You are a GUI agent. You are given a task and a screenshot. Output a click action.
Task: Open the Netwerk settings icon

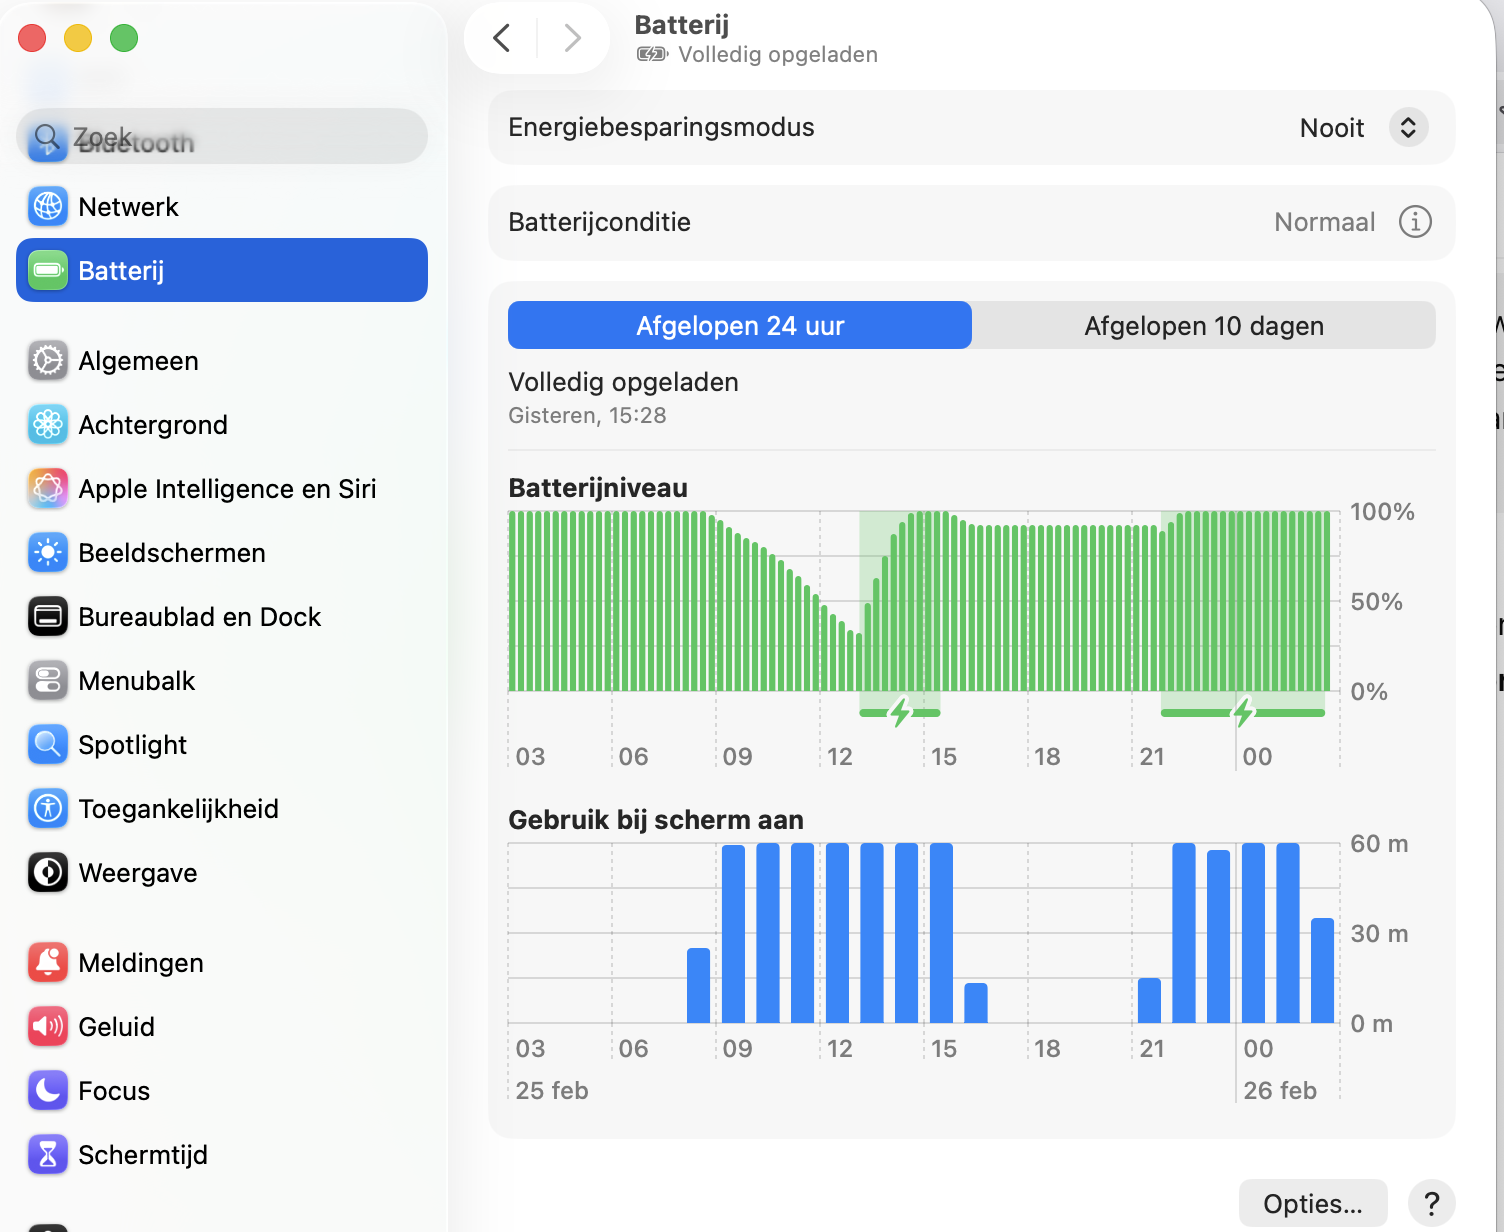click(x=47, y=206)
